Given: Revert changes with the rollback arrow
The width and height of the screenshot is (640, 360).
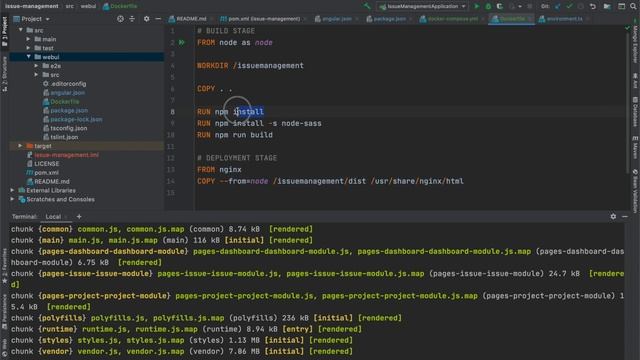Looking at the screenshot, I should 593,7.
